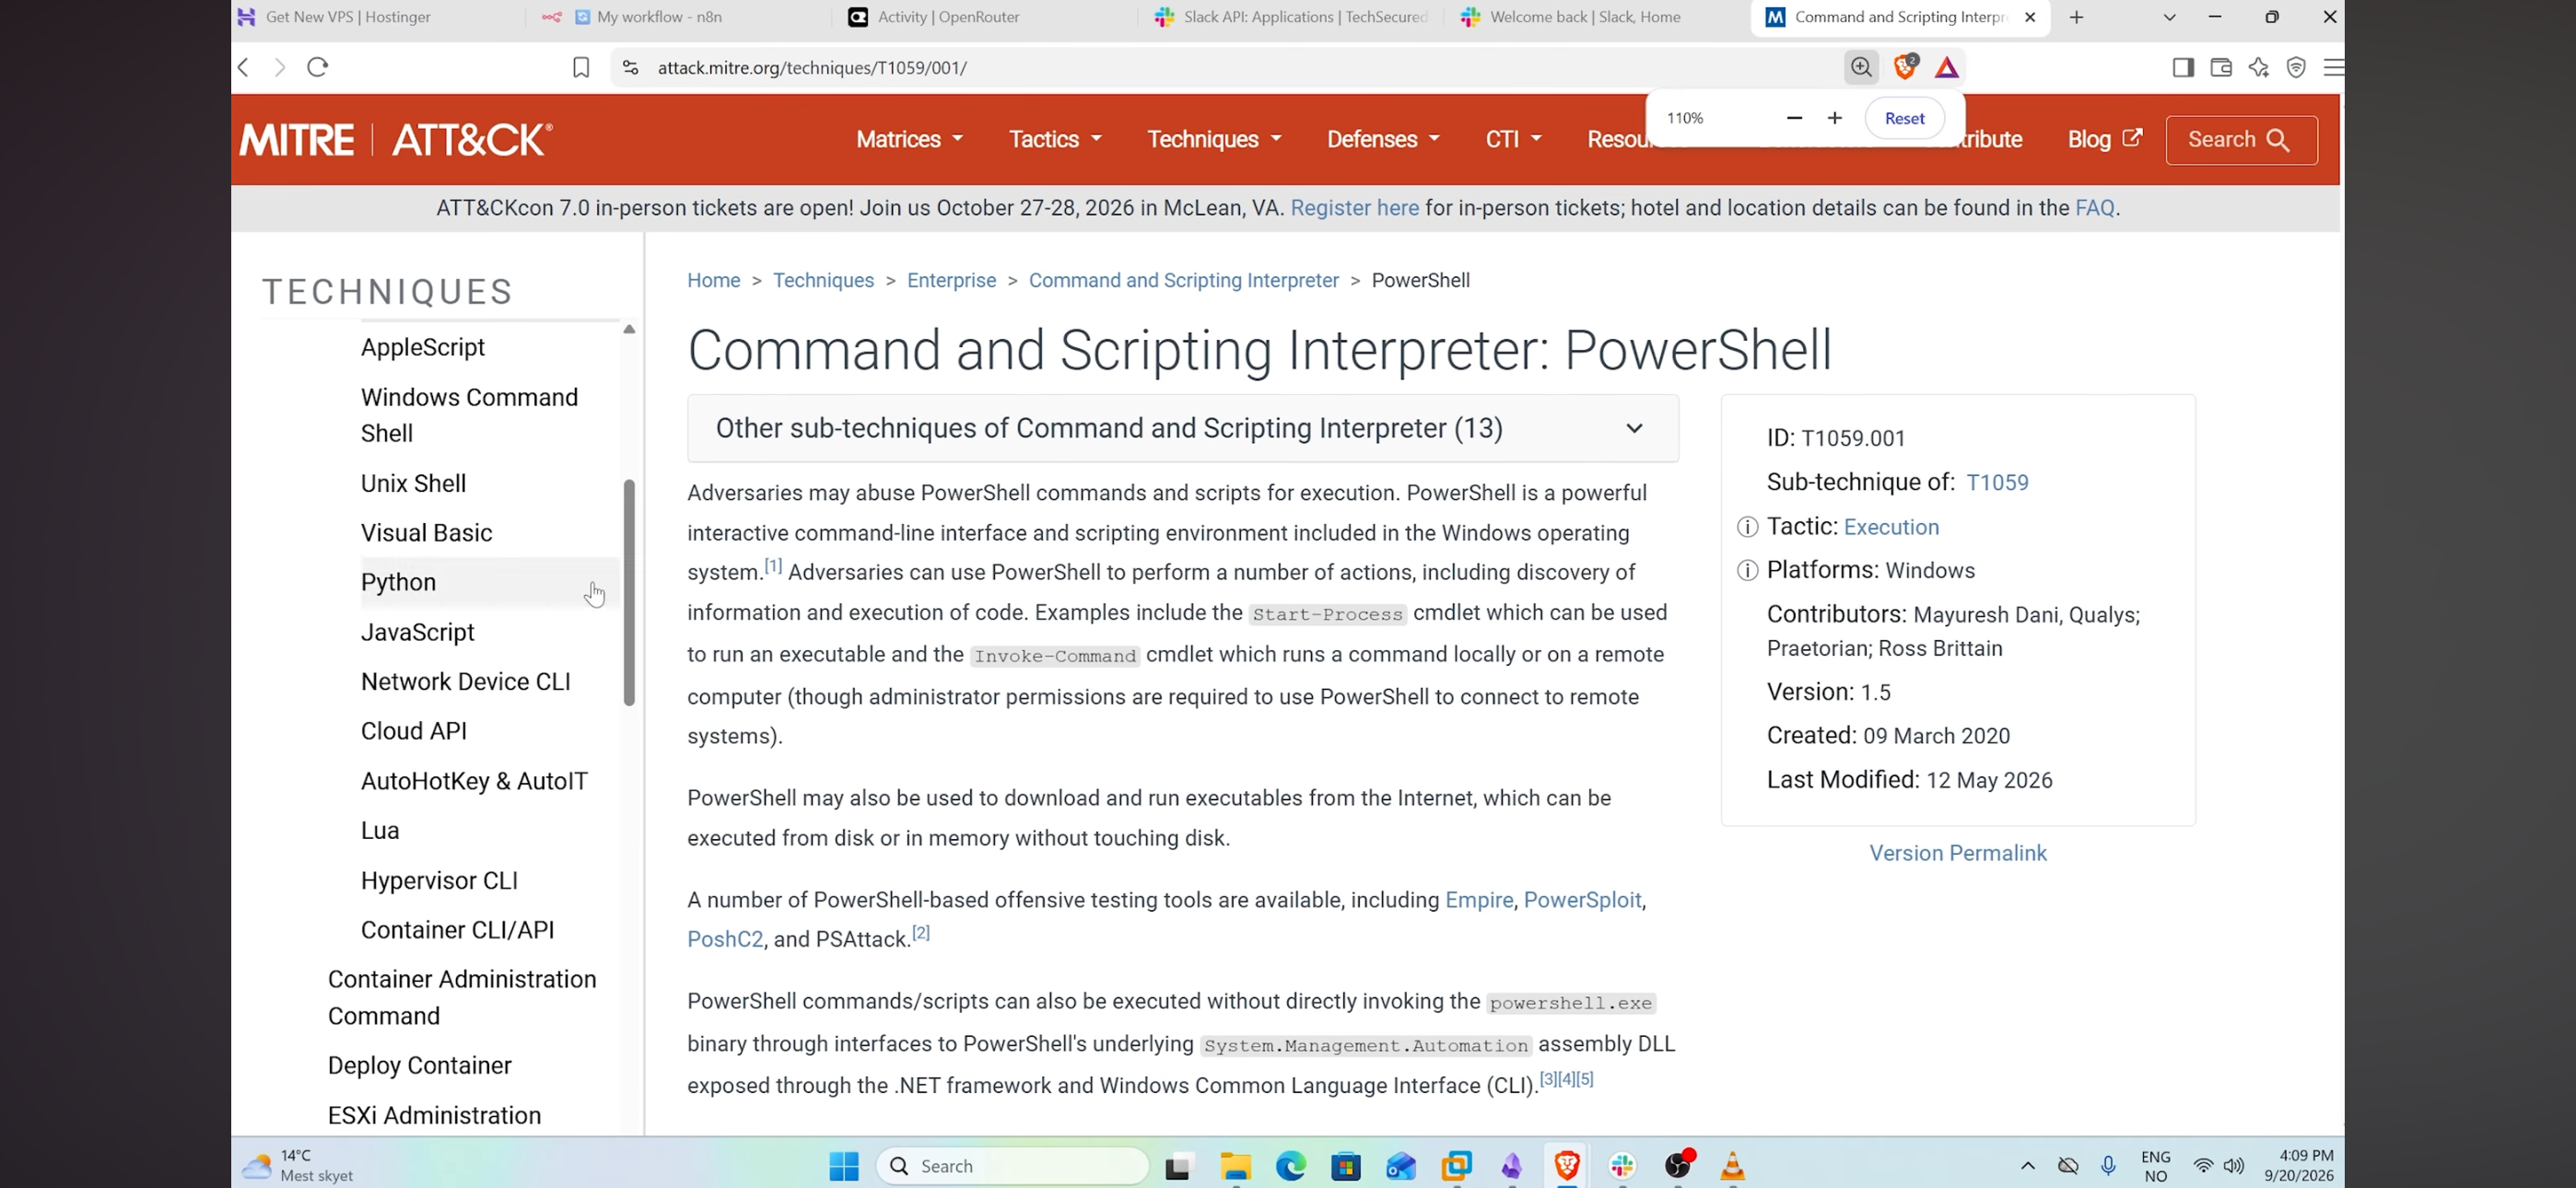Screen dimensions: 2576x1188
Task: Open Brave Shields lion icon
Action: click(x=1905, y=66)
